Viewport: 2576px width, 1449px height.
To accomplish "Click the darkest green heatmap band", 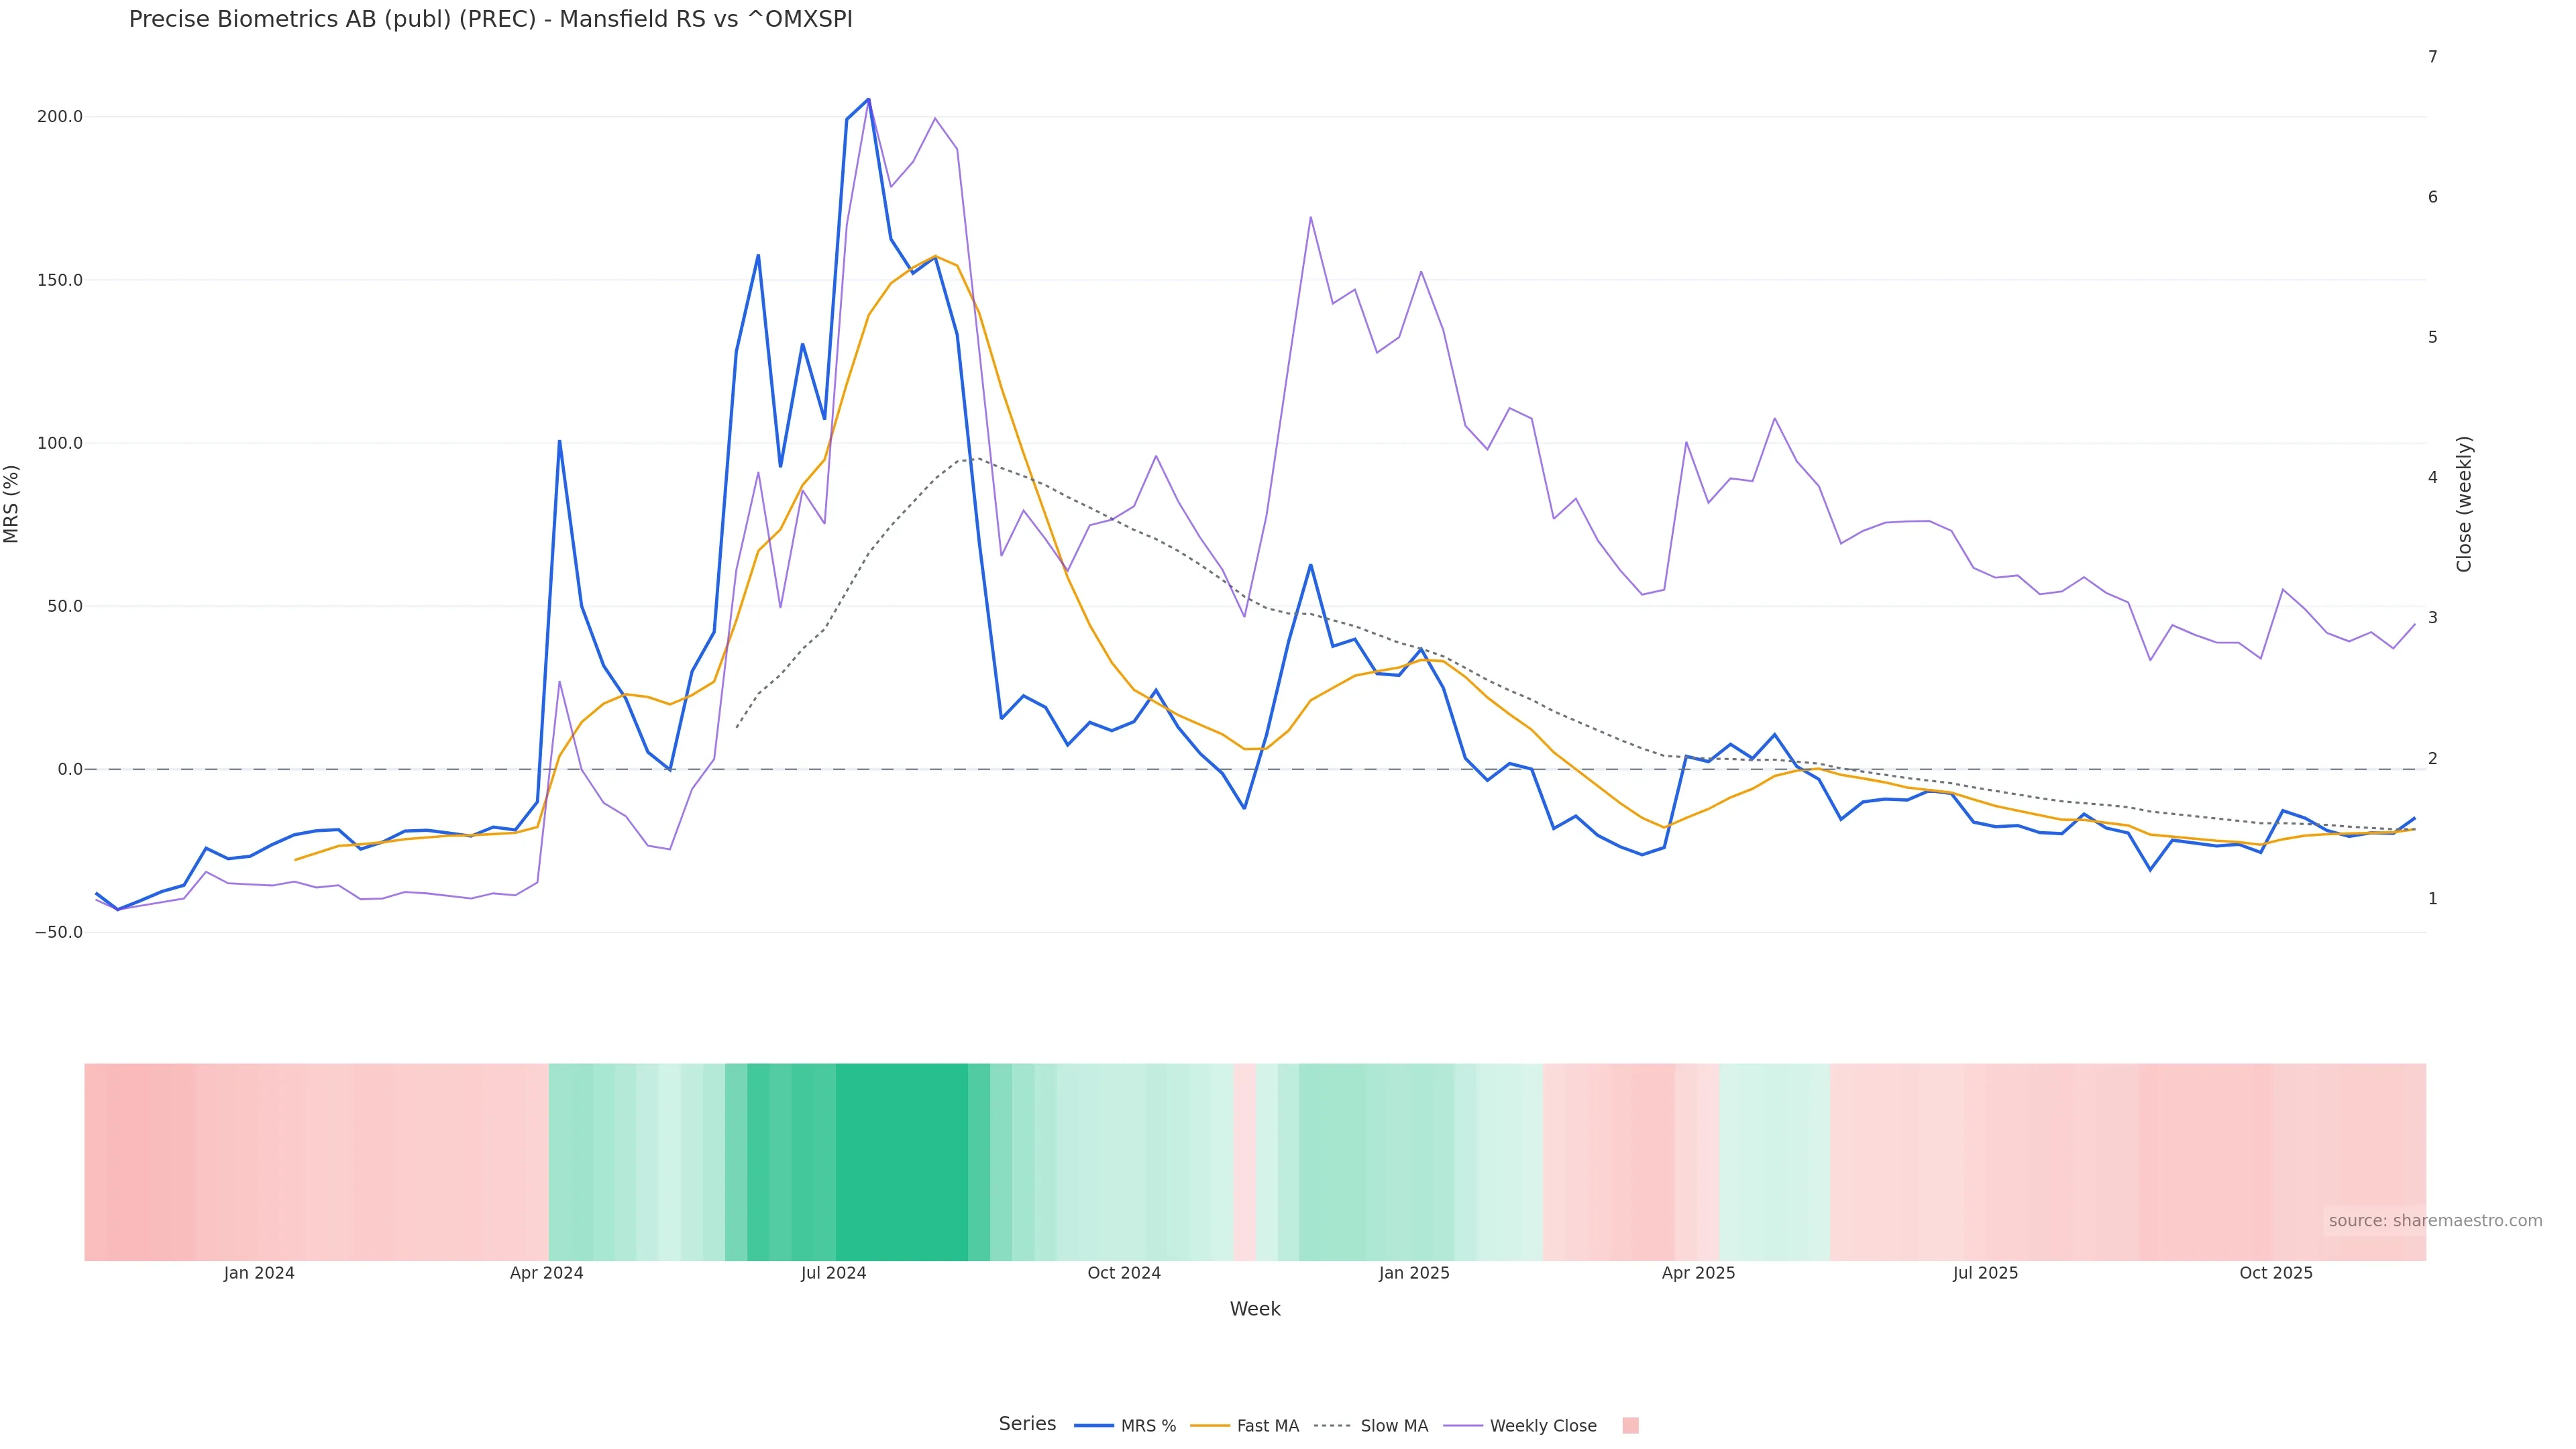I will pyautogui.click(x=901, y=1162).
